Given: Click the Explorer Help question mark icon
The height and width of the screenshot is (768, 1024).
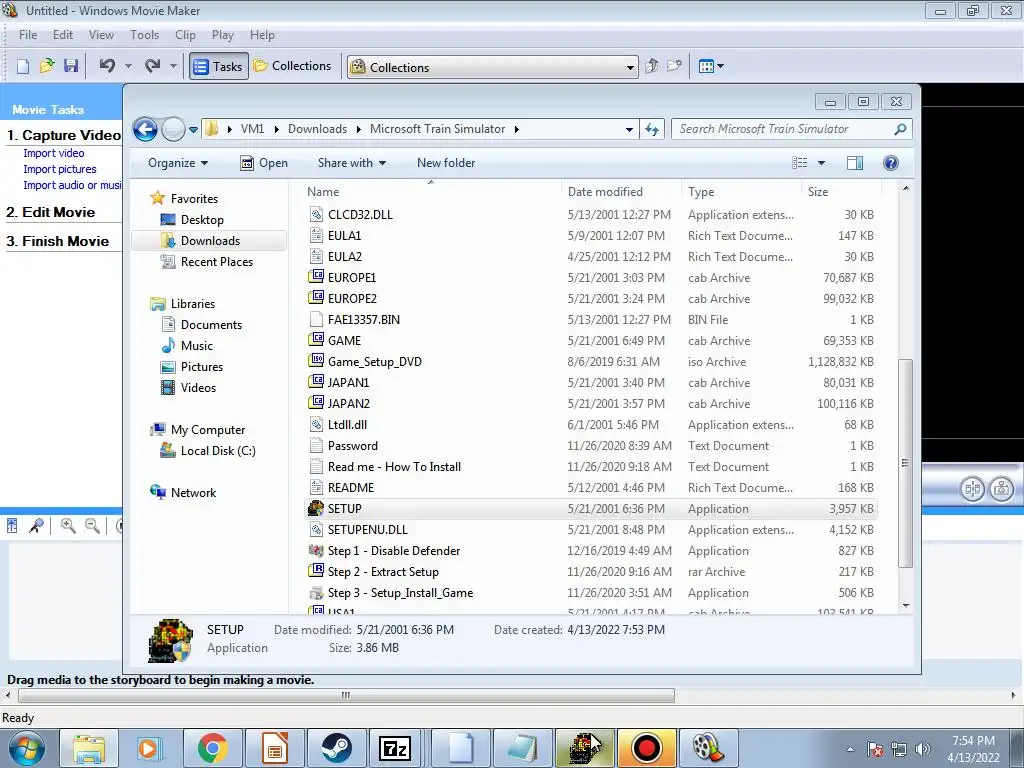Looking at the screenshot, I should tap(891, 163).
